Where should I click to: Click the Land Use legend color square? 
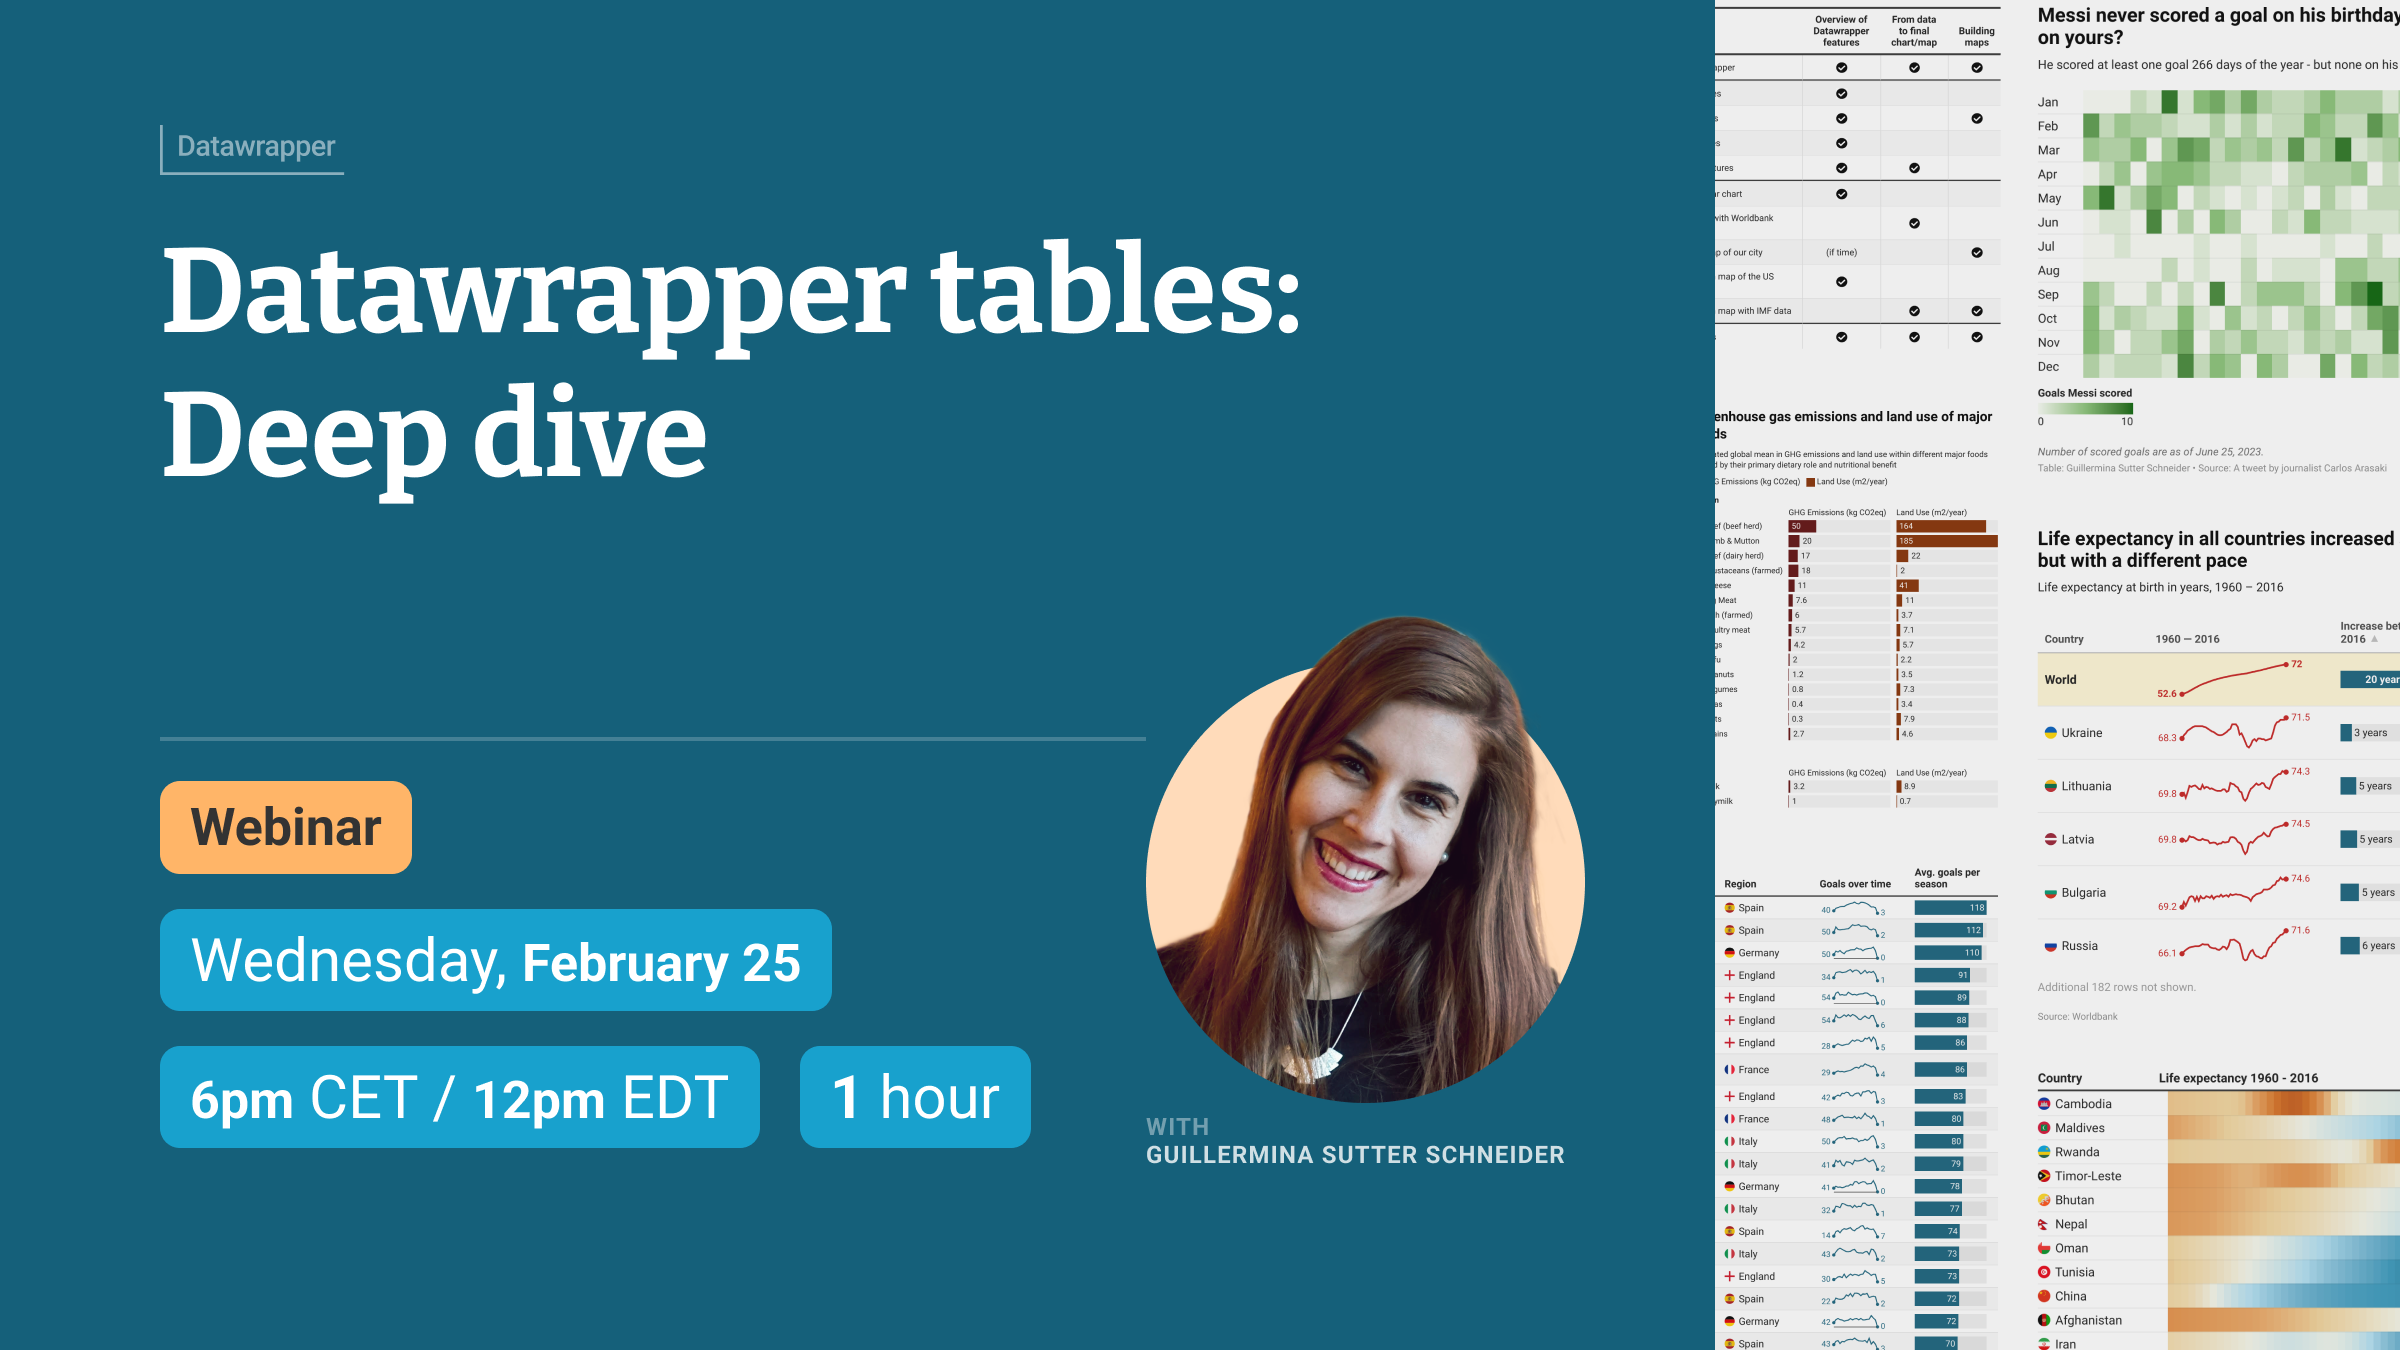1810,482
